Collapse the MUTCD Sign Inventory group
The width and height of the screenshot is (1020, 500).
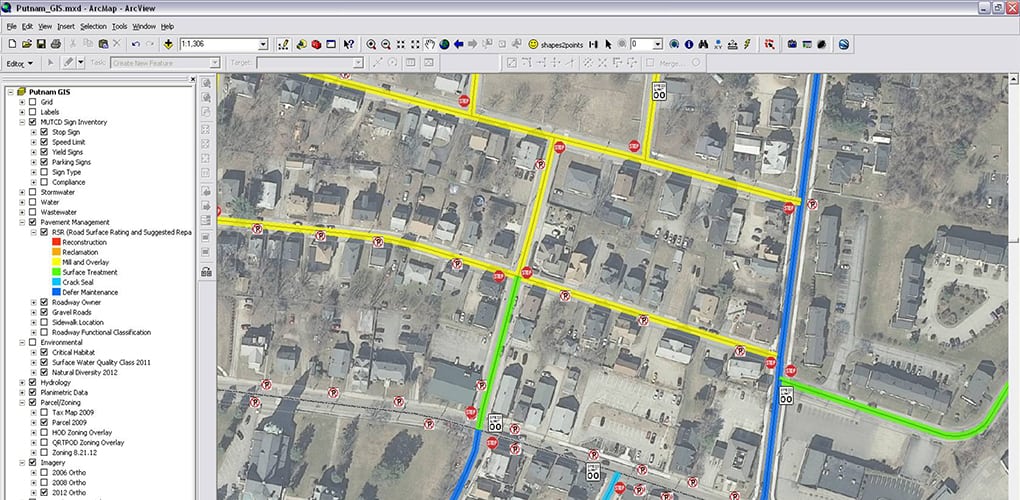(22, 122)
